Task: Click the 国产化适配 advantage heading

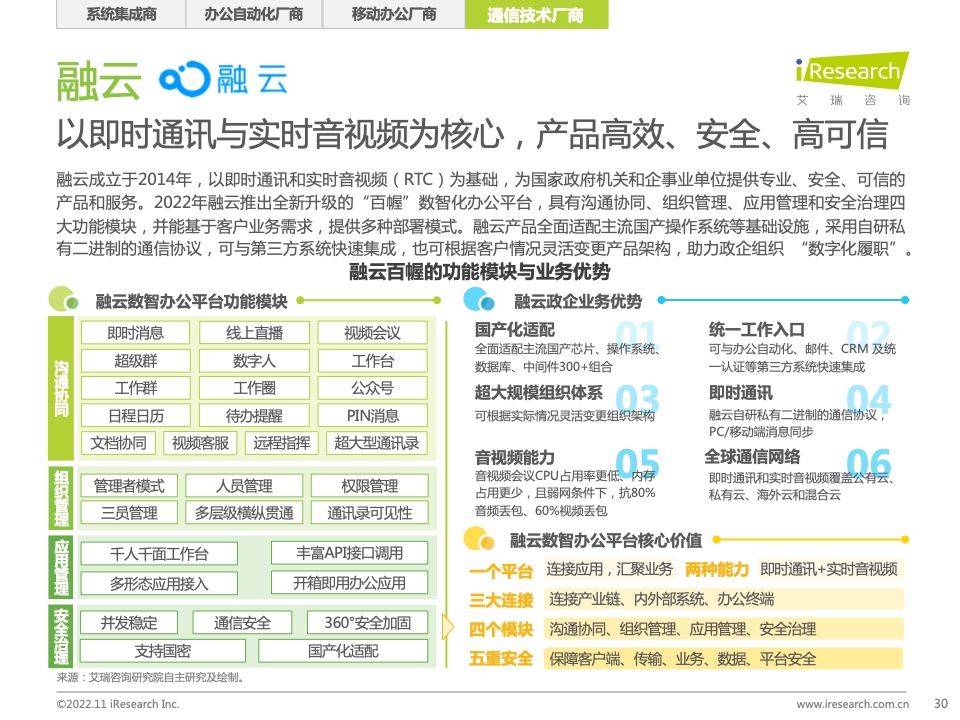Action: [x=514, y=330]
